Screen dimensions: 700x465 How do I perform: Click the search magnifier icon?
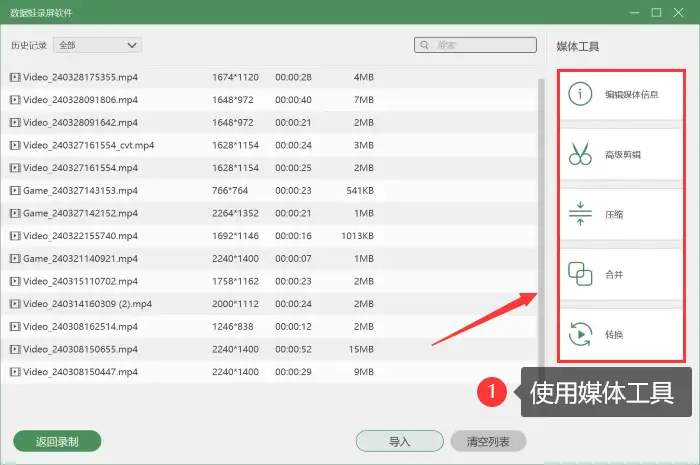(425, 45)
